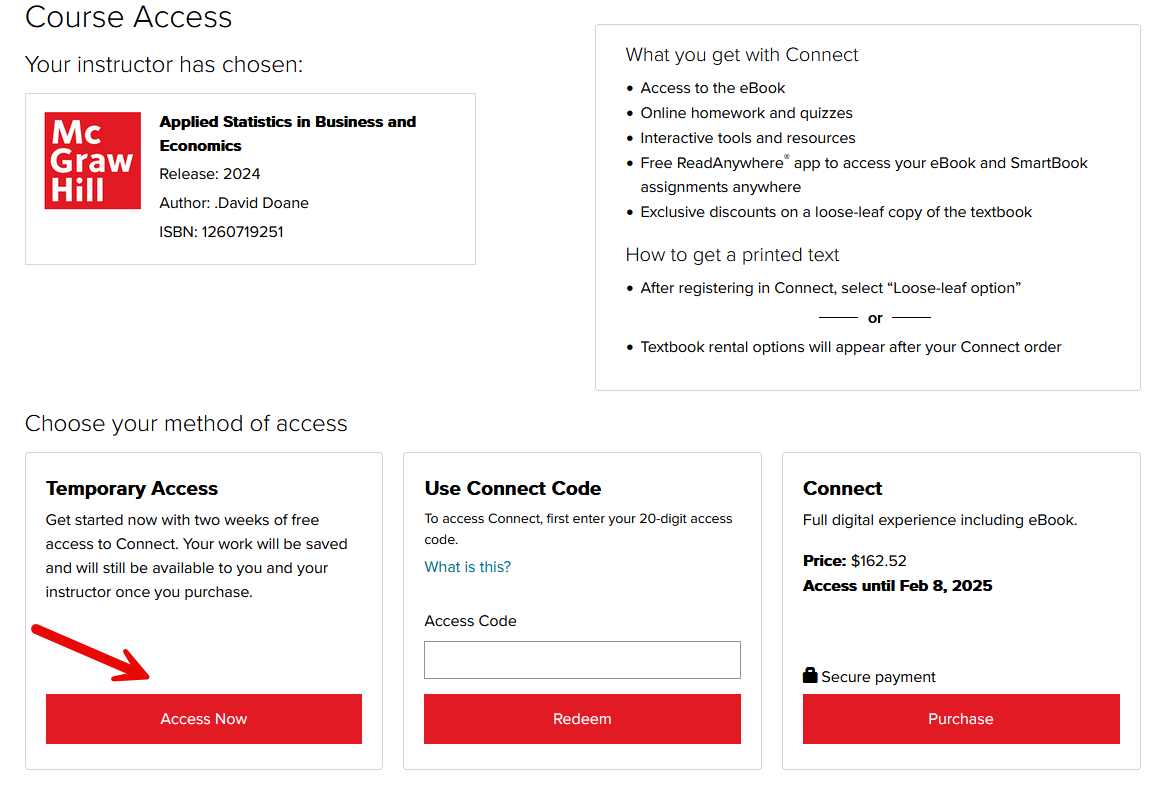The width and height of the screenshot is (1156, 786).
Task: Click the "How to get a printed text" heading
Action: point(732,255)
